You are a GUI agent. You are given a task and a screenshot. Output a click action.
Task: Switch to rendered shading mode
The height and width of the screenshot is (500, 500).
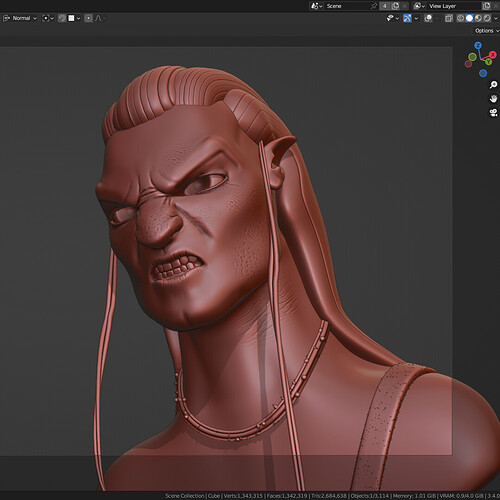tap(487, 18)
